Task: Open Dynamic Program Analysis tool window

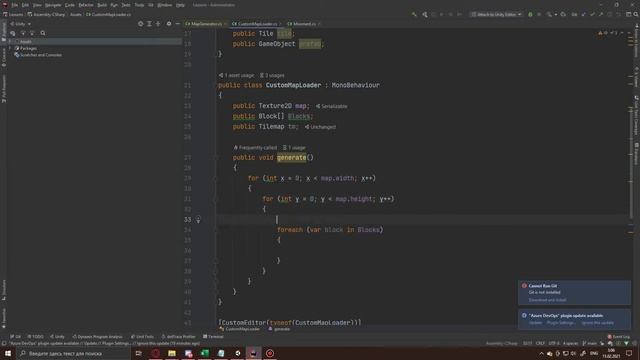Action: pyautogui.click(x=98, y=337)
